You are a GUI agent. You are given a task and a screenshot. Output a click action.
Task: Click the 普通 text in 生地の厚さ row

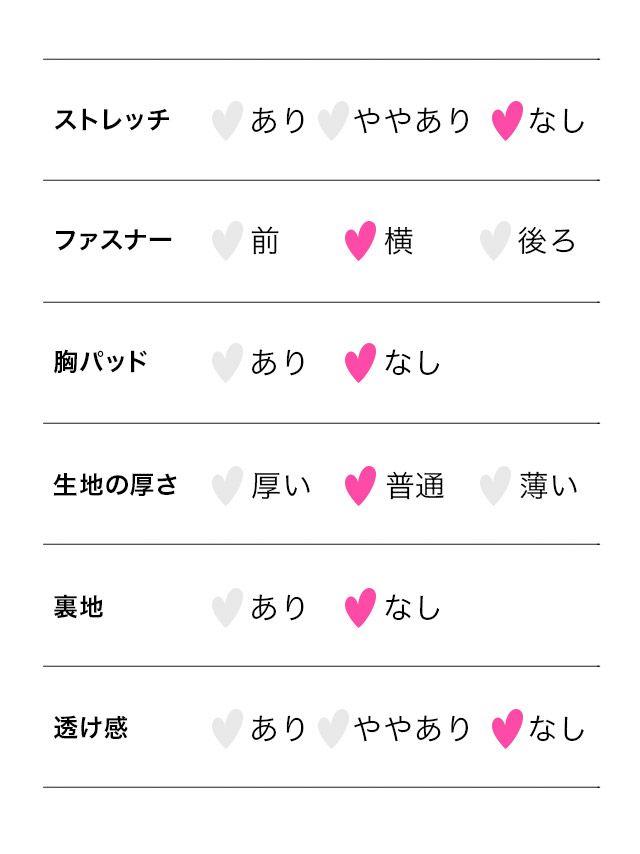[x=415, y=486]
